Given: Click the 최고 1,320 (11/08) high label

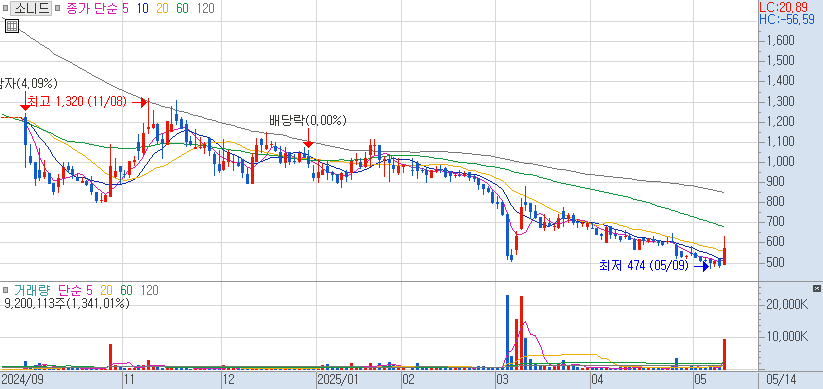Looking at the screenshot, I should point(77,102).
